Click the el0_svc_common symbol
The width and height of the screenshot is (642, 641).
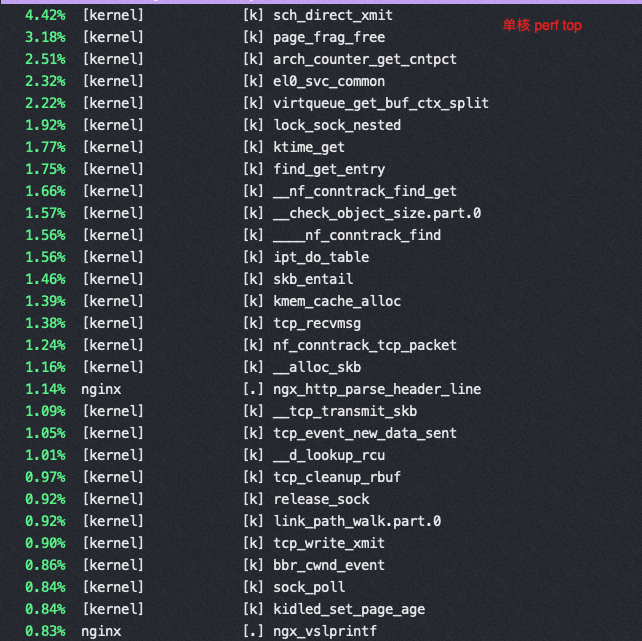pyautogui.click(x=329, y=81)
